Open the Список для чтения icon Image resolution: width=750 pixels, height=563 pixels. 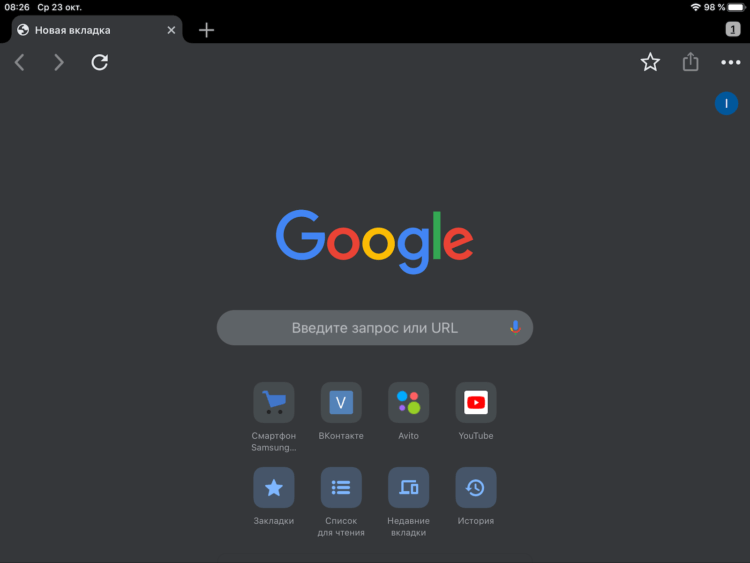click(x=341, y=487)
